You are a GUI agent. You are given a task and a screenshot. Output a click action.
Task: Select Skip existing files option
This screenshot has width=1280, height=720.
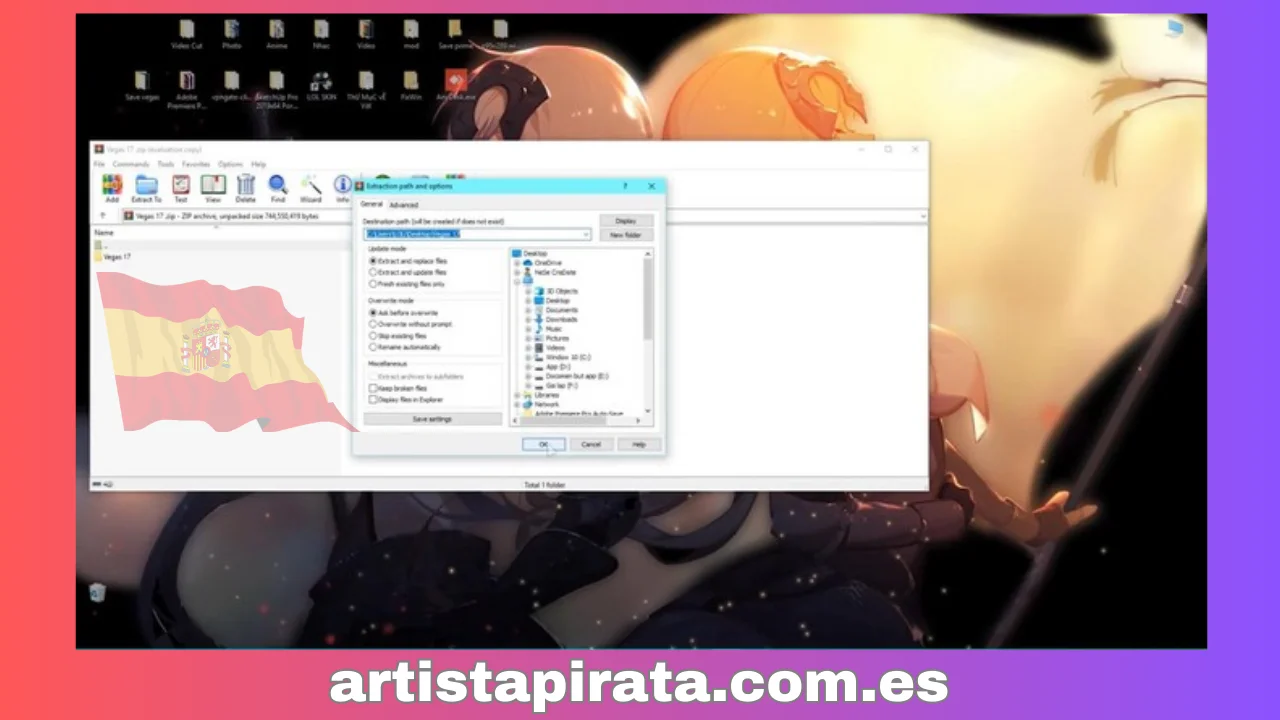[x=398, y=336]
